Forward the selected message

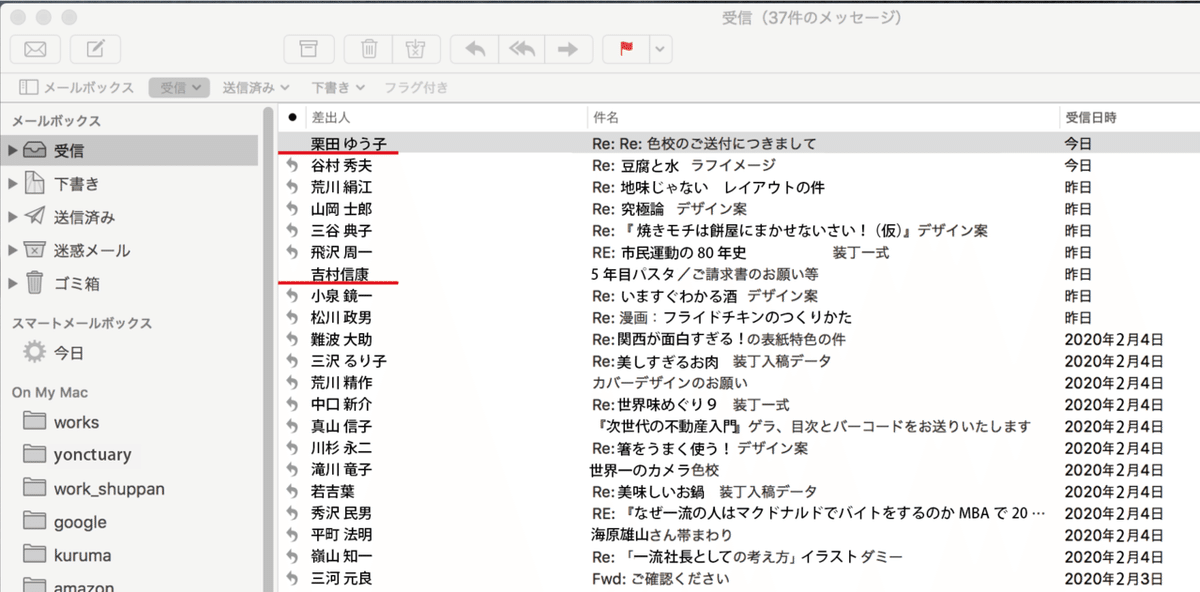coord(568,48)
